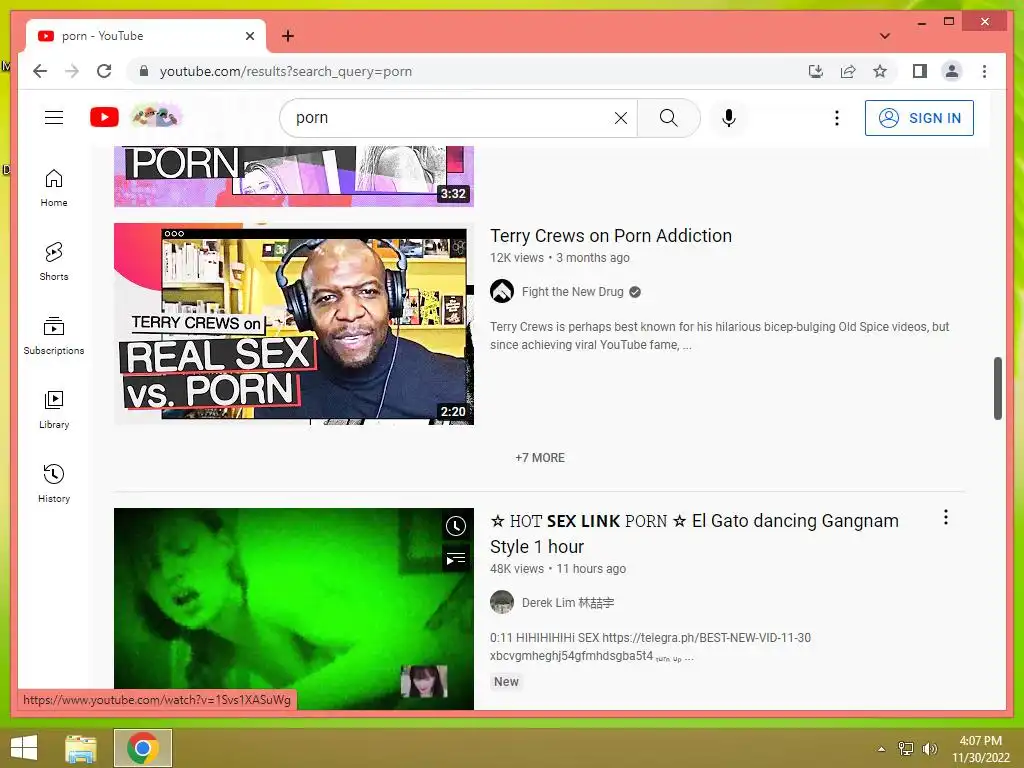The width and height of the screenshot is (1024, 768).
Task: Open YouTube settings three-dot menu
Action: [837, 118]
